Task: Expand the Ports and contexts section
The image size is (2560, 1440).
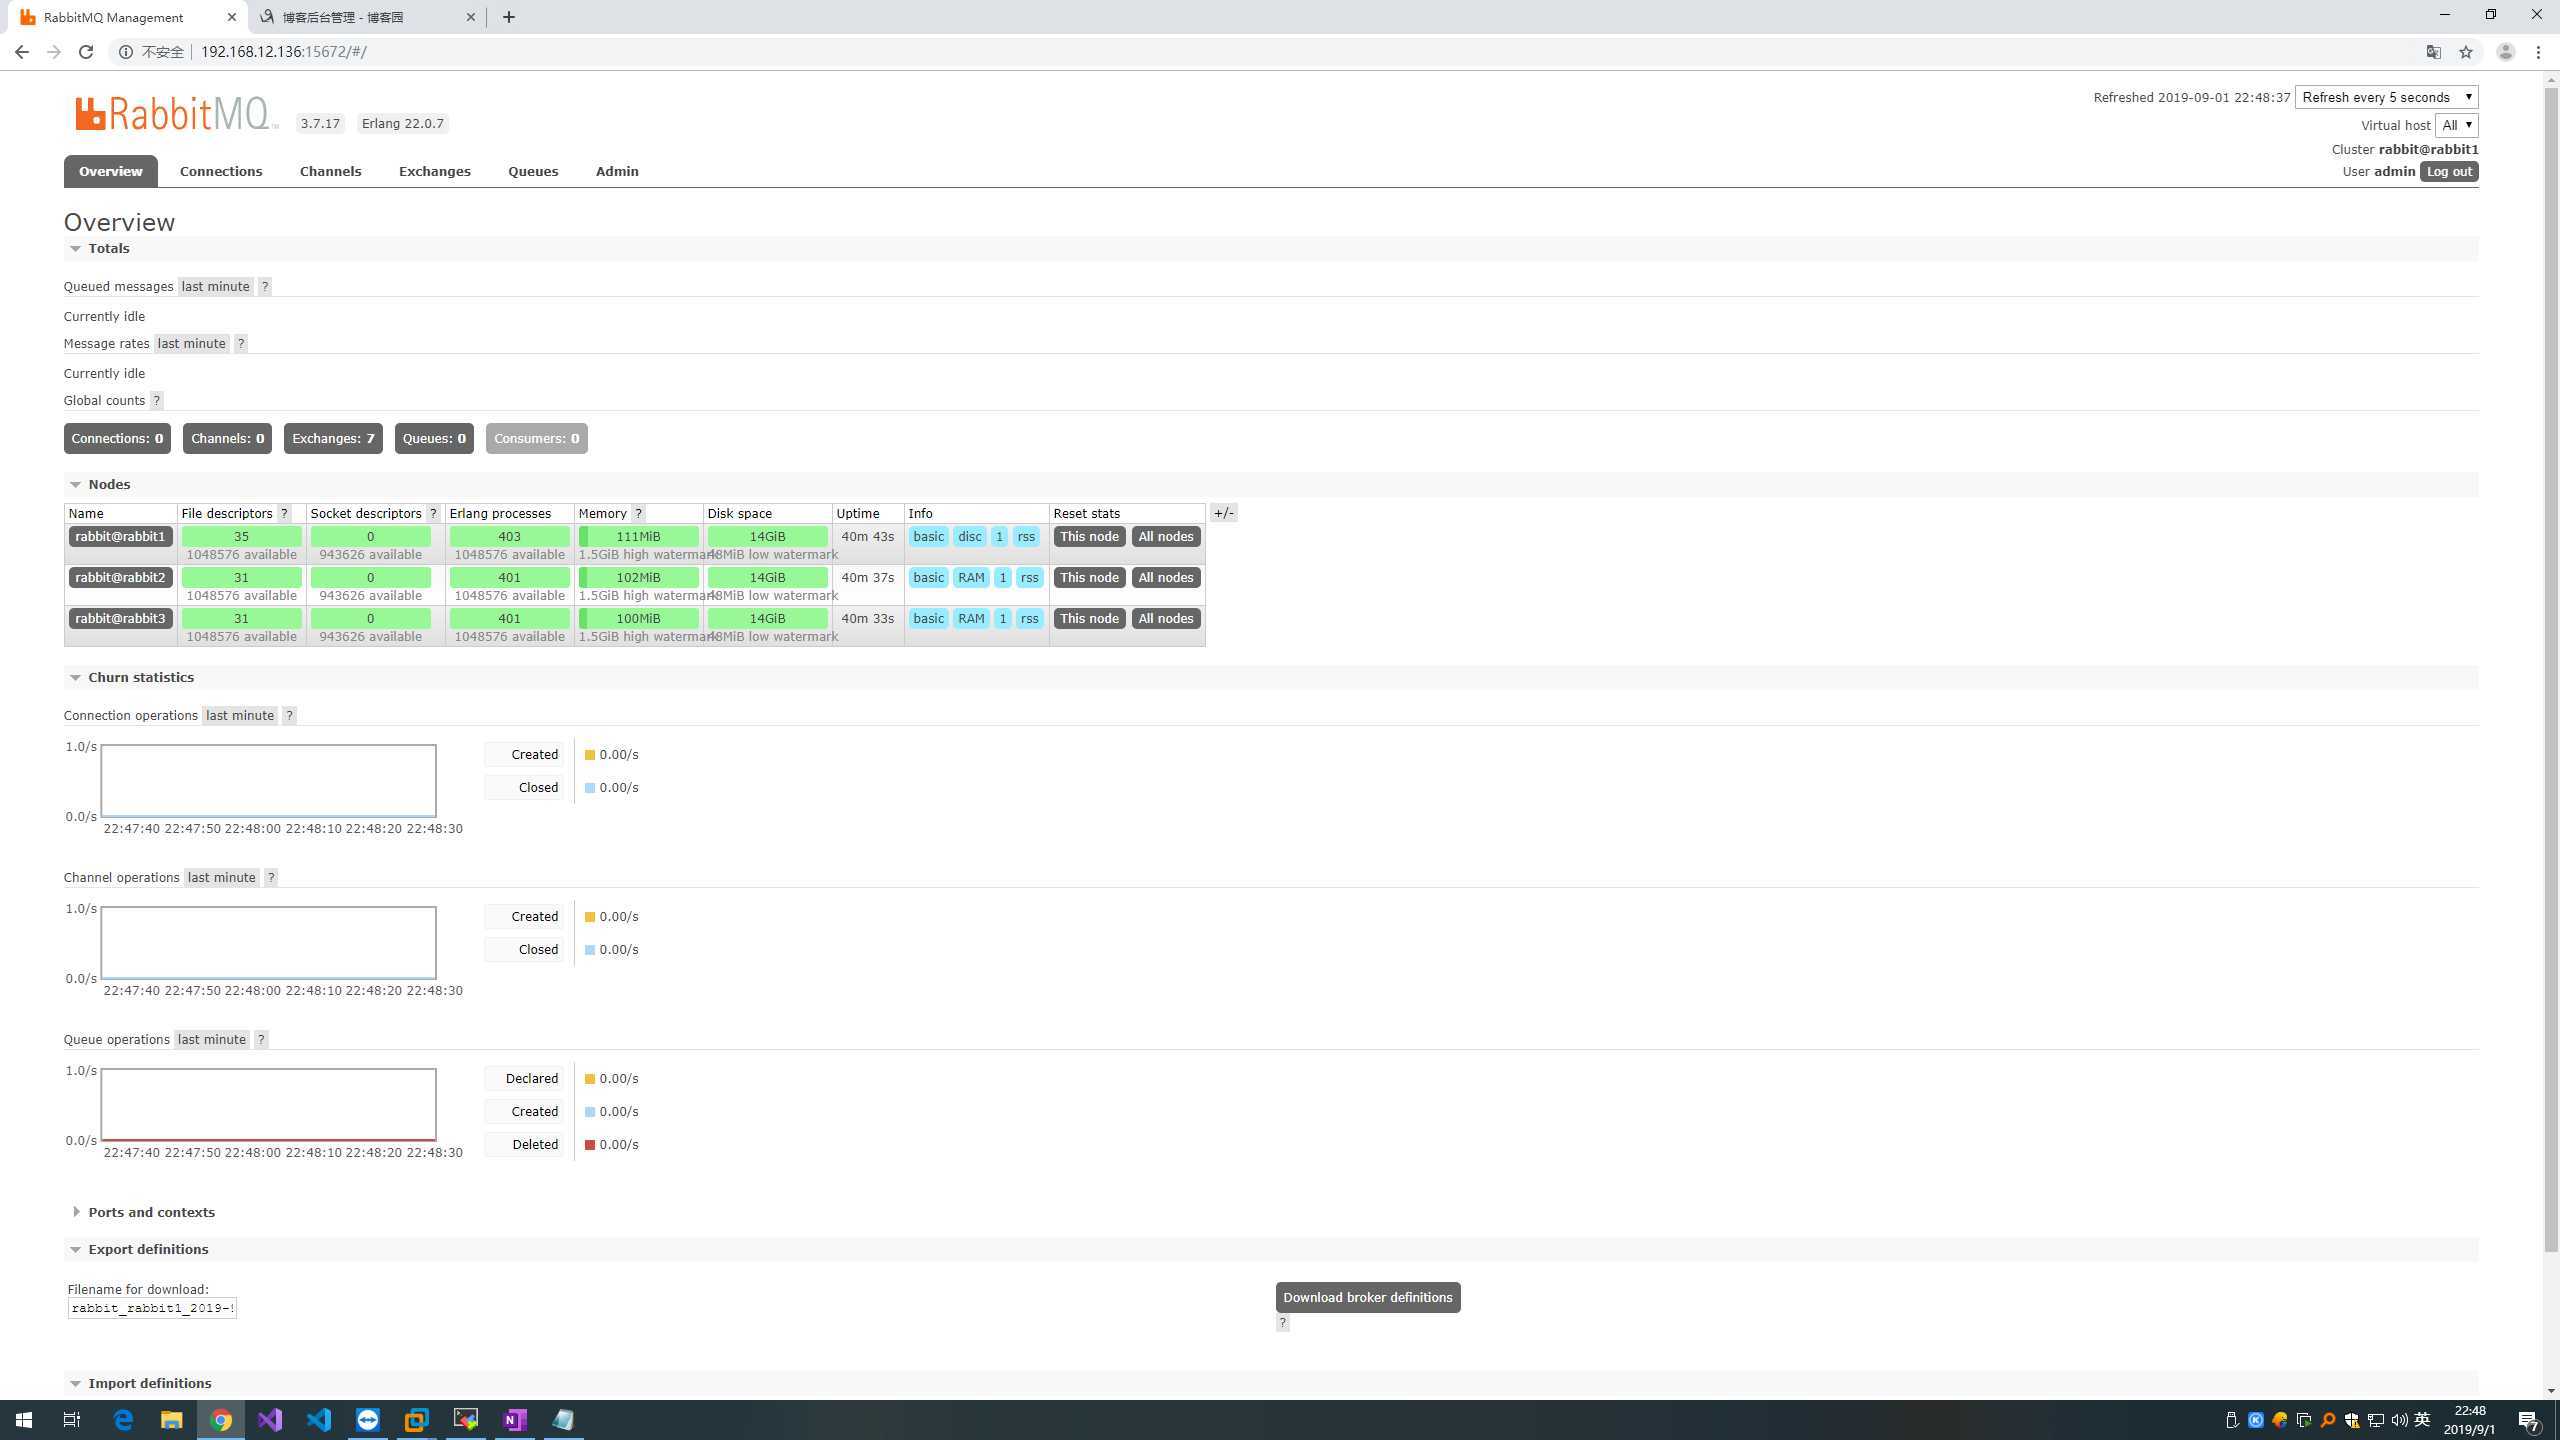Action: click(142, 1213)
